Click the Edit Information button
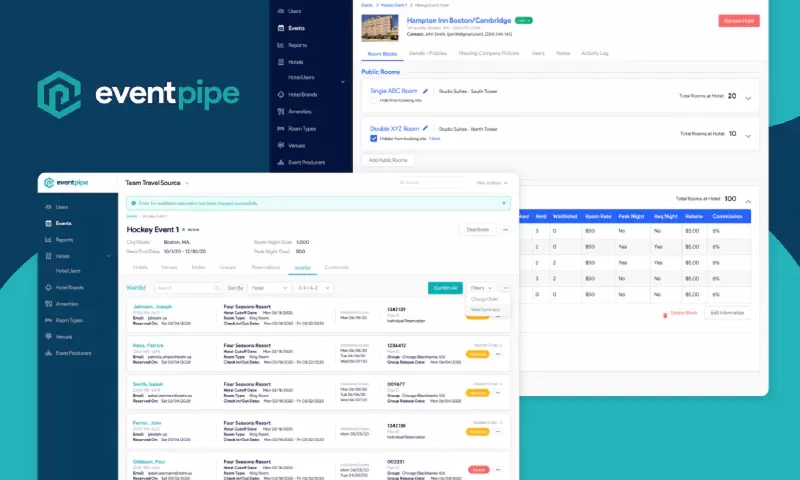800x480 pixels. pyautogui.click(x=727, y=313)
